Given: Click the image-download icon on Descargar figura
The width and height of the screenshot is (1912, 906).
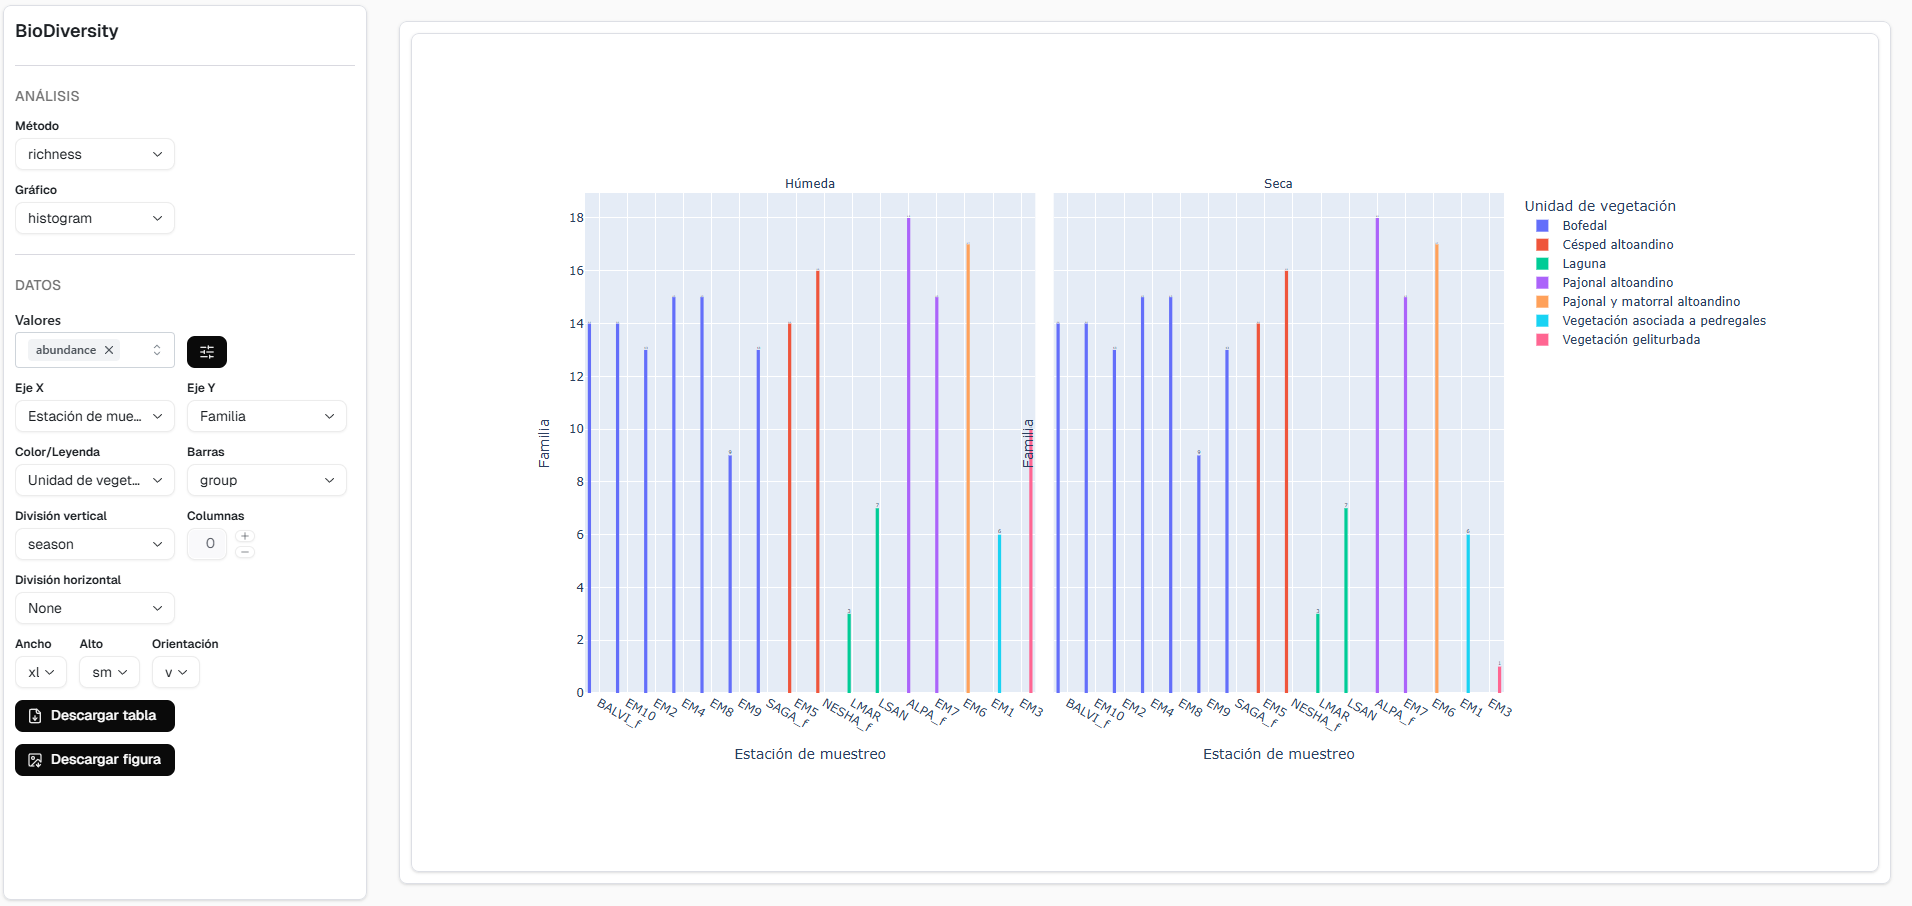Looking at the screenshot, I should point(34,760).
